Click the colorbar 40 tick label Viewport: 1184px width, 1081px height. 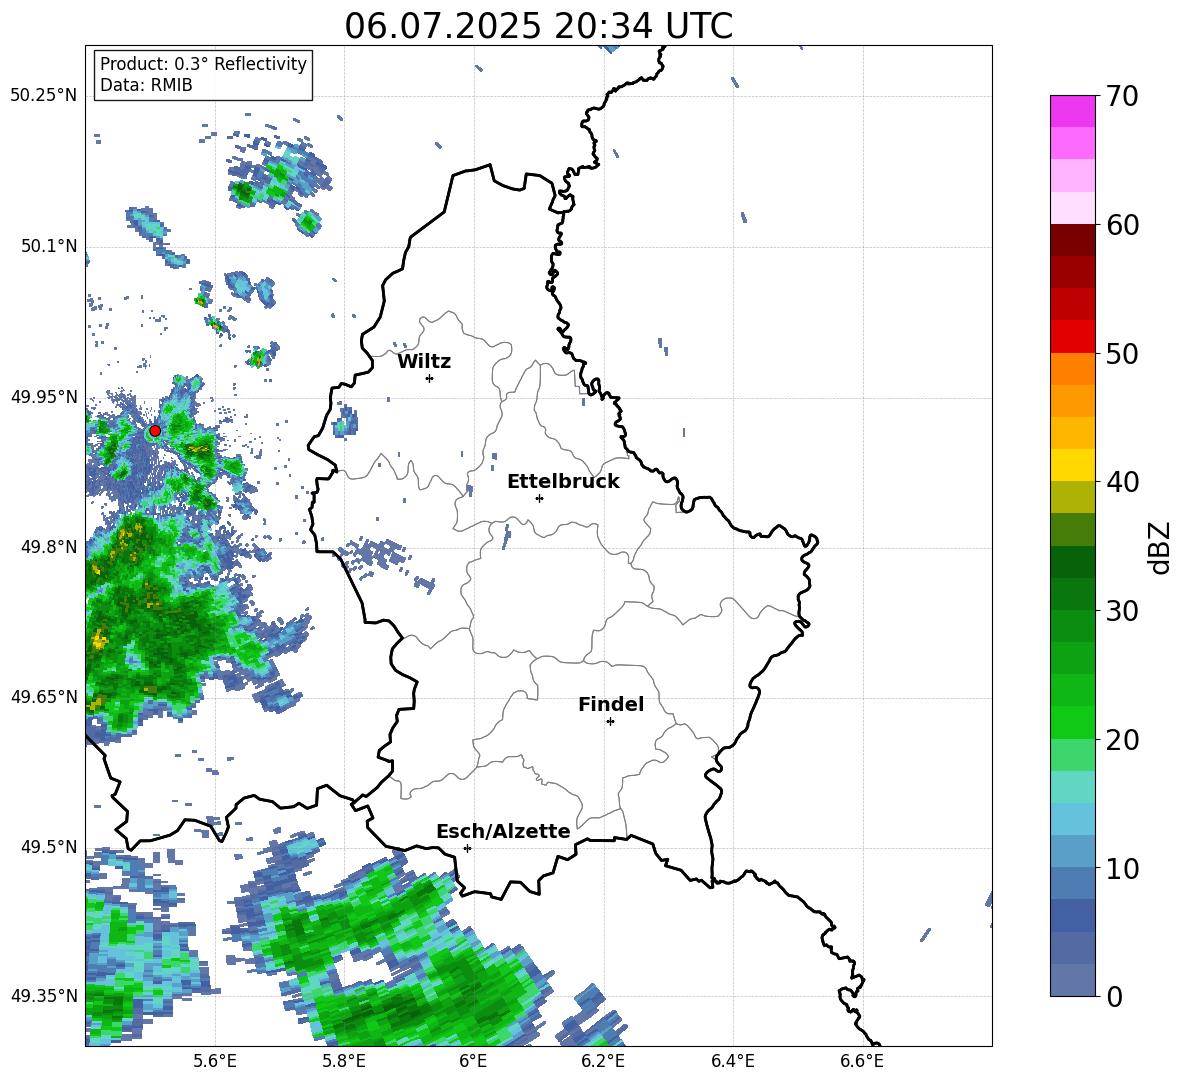tap(1122, 482)
